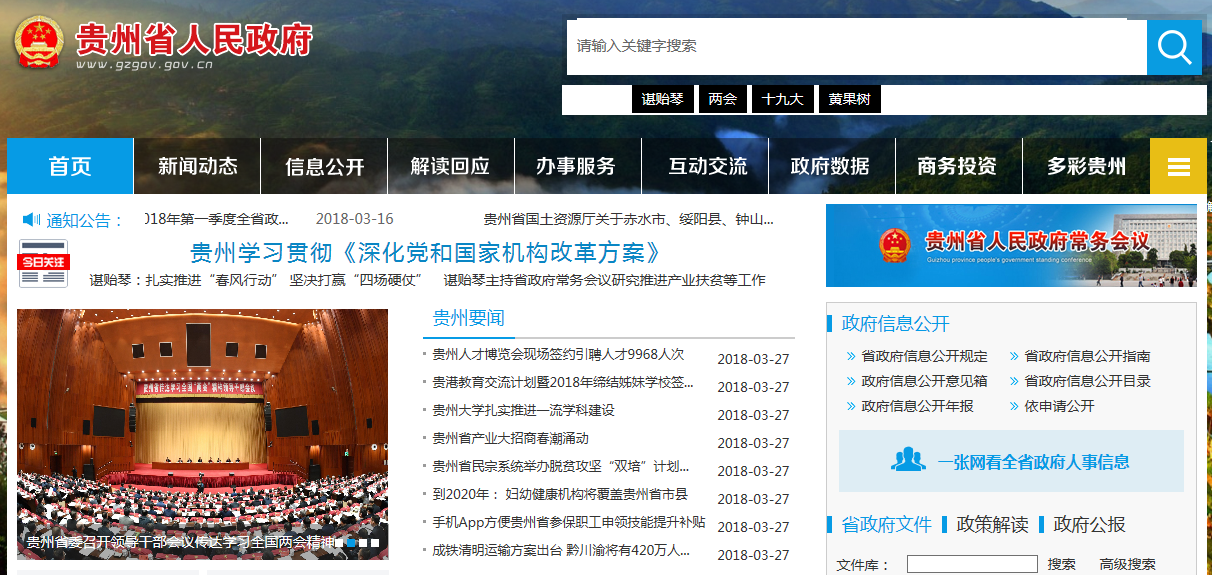The height and width of the screenshot is (575, 1212).
Task: Click the 今日关注 newspaper icon
Action: pos(43,263)
